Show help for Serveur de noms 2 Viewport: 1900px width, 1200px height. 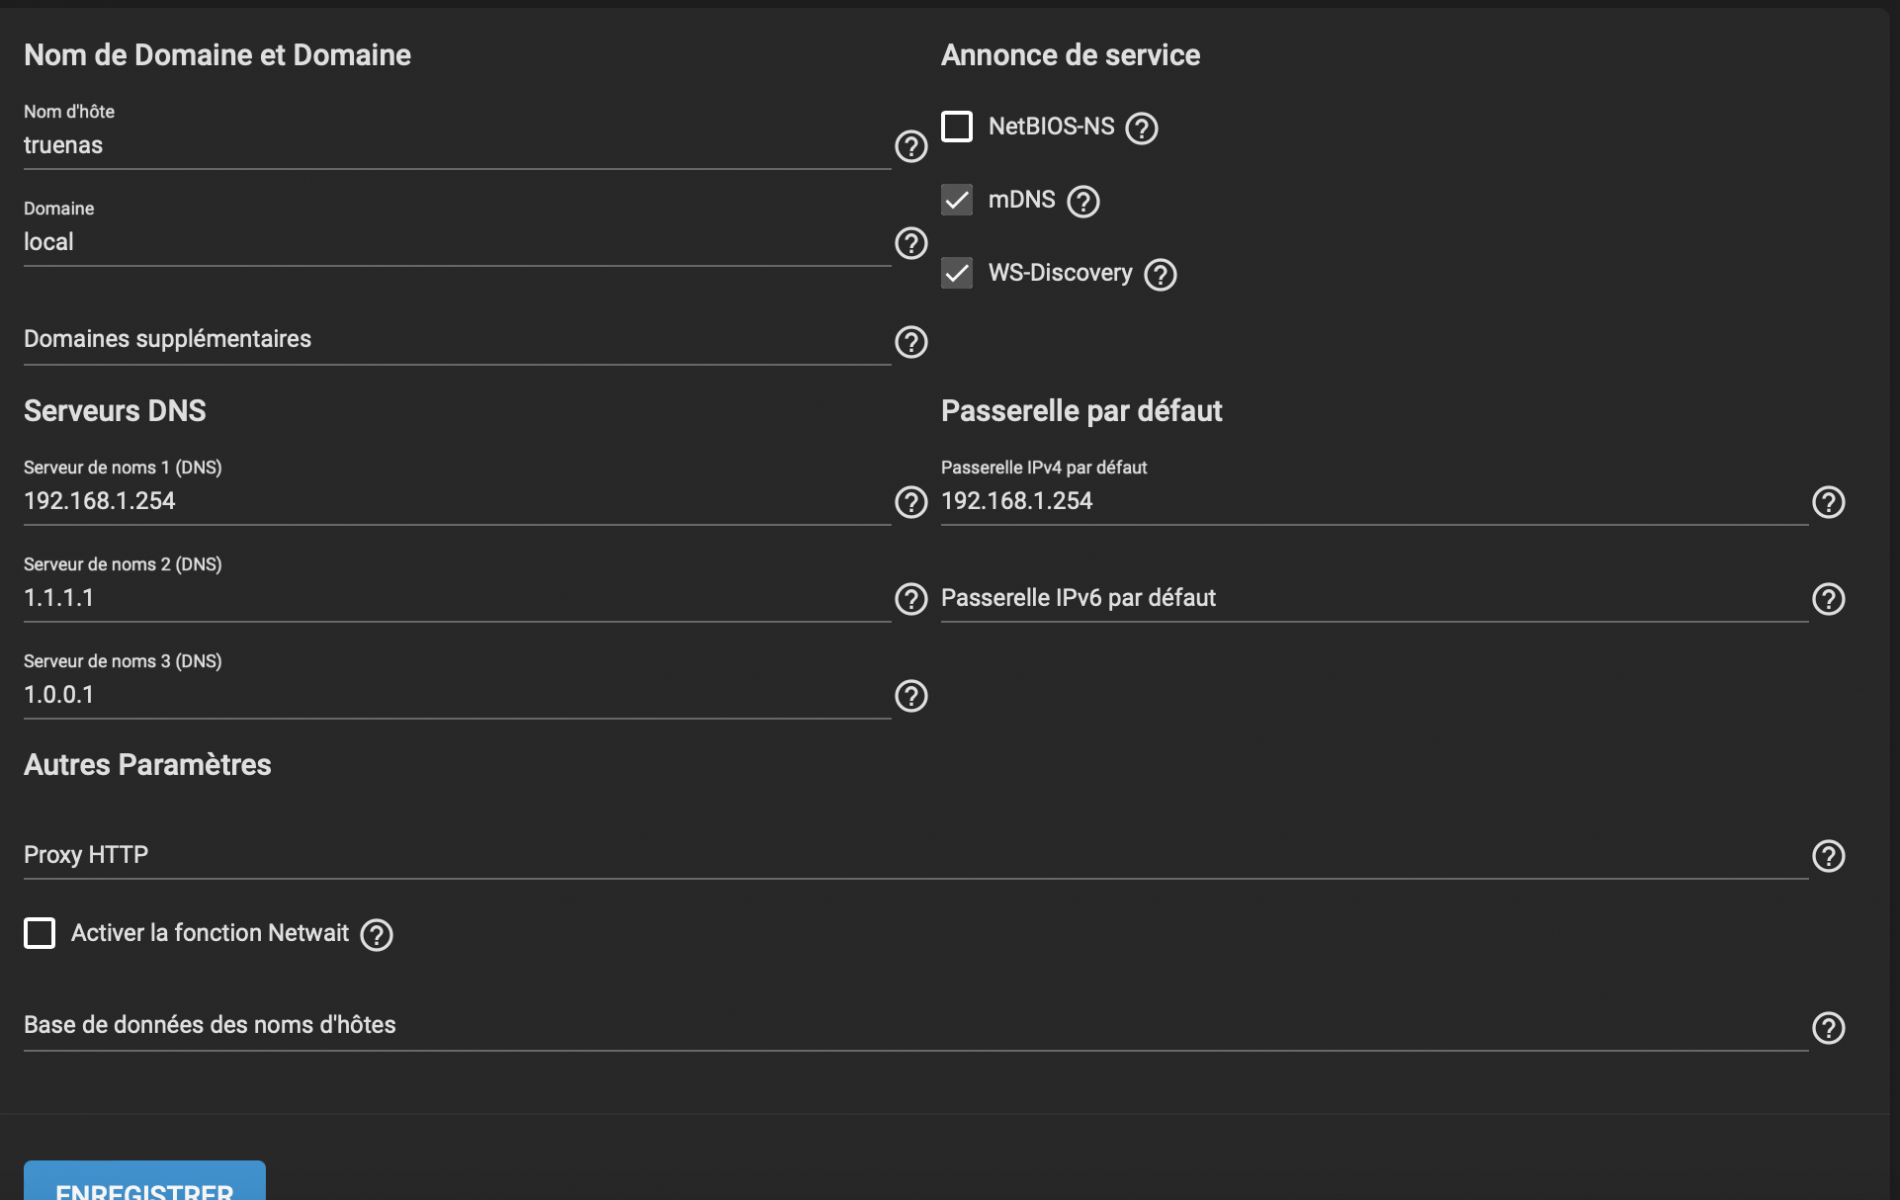click(x=910, y=599)
